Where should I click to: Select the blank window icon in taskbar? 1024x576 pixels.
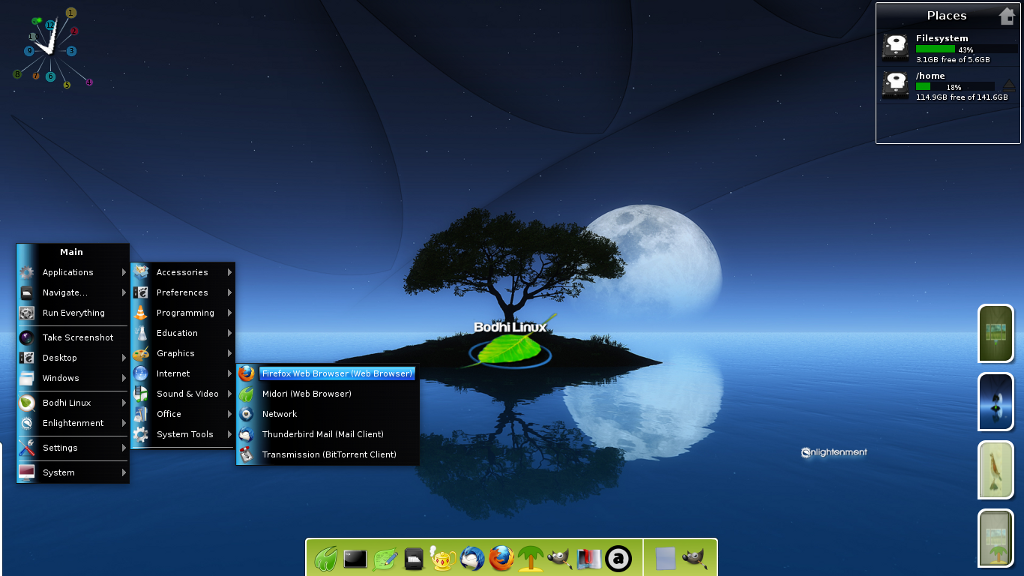pyautogui.click(x=665, y=559)
